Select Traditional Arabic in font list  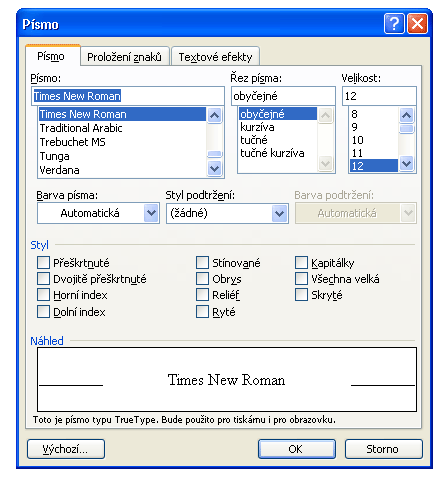coord(122,128)
